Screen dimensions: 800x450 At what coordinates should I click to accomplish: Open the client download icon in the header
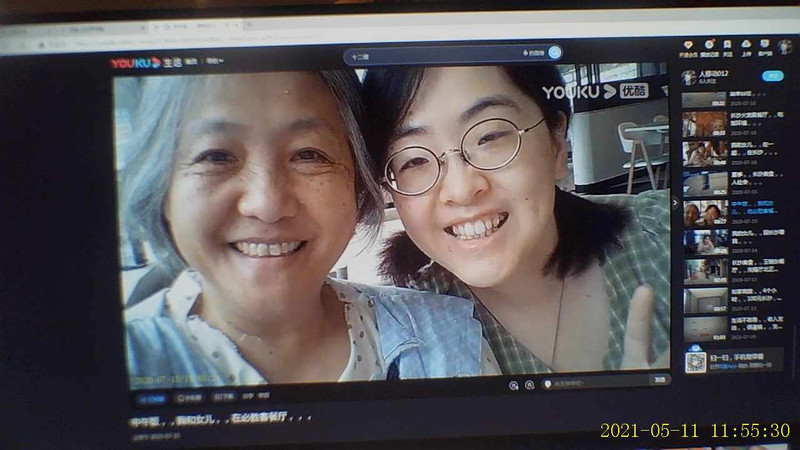click(x=764, y=44)
